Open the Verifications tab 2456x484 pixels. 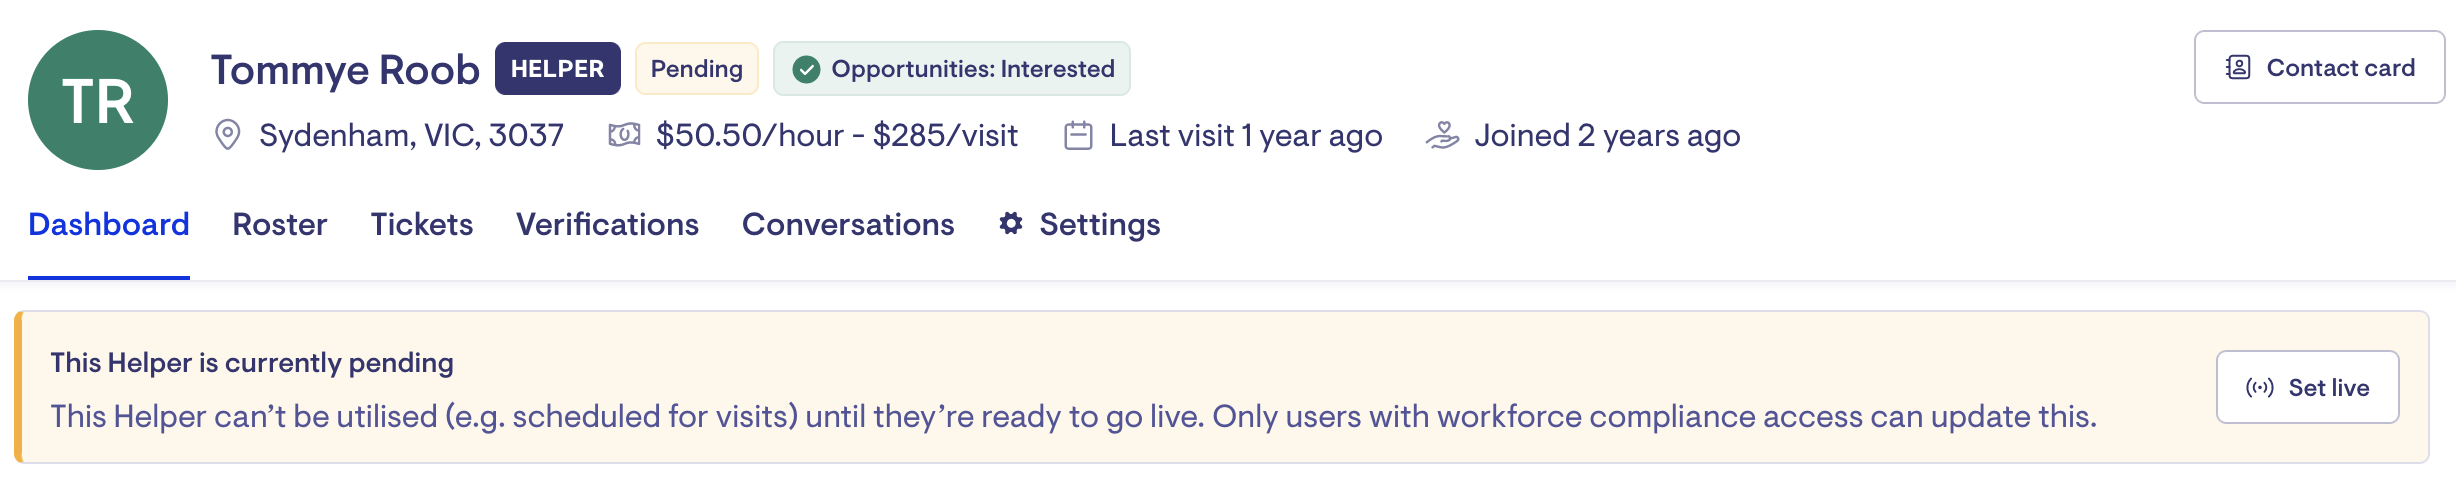(x=607, y=224)
